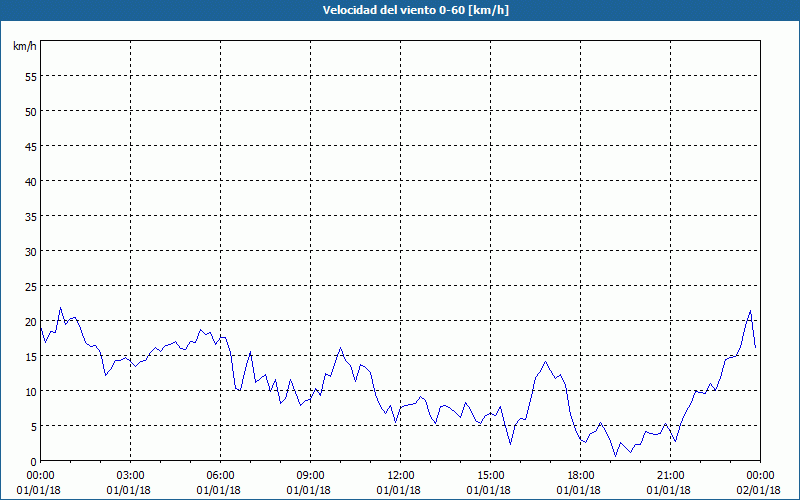Screen dimensions: 800x500
Task: Click the 00:00 time label dated 02/01/18
Action: [760, 476]
